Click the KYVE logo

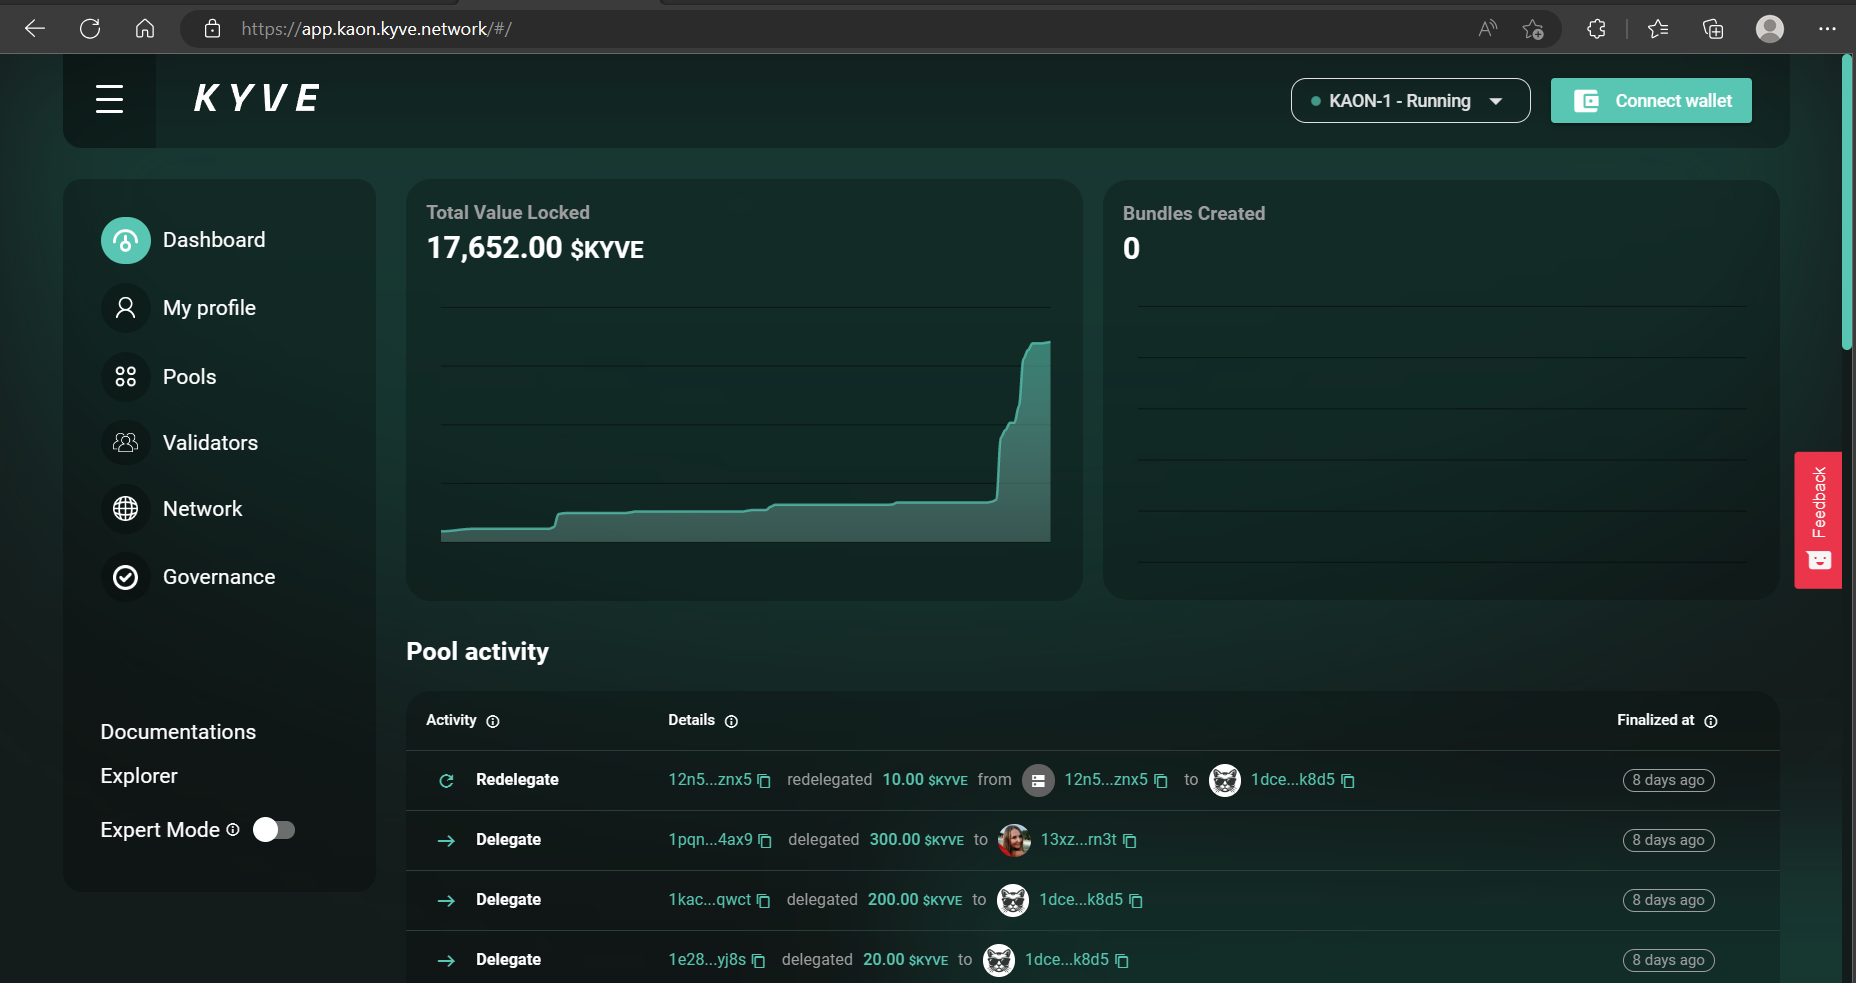257,98
